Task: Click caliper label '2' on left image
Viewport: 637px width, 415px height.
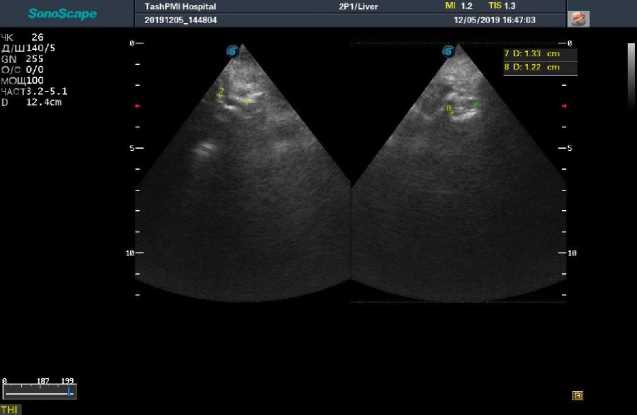Action: 221,92
